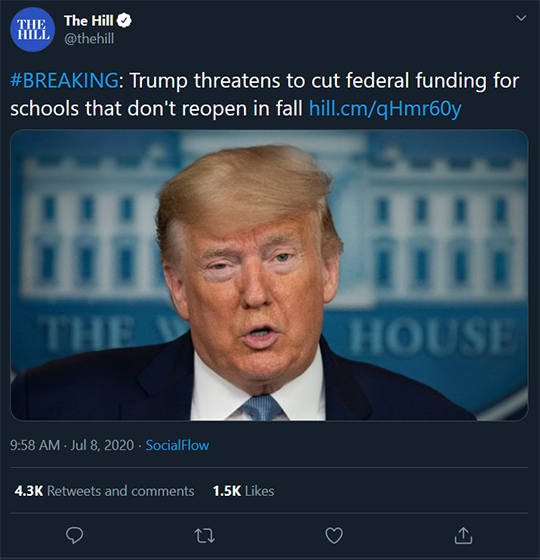This screenshot has height=560, width=540.
Task: Click the 4.3K retweet count
Action: coord(29,491)
